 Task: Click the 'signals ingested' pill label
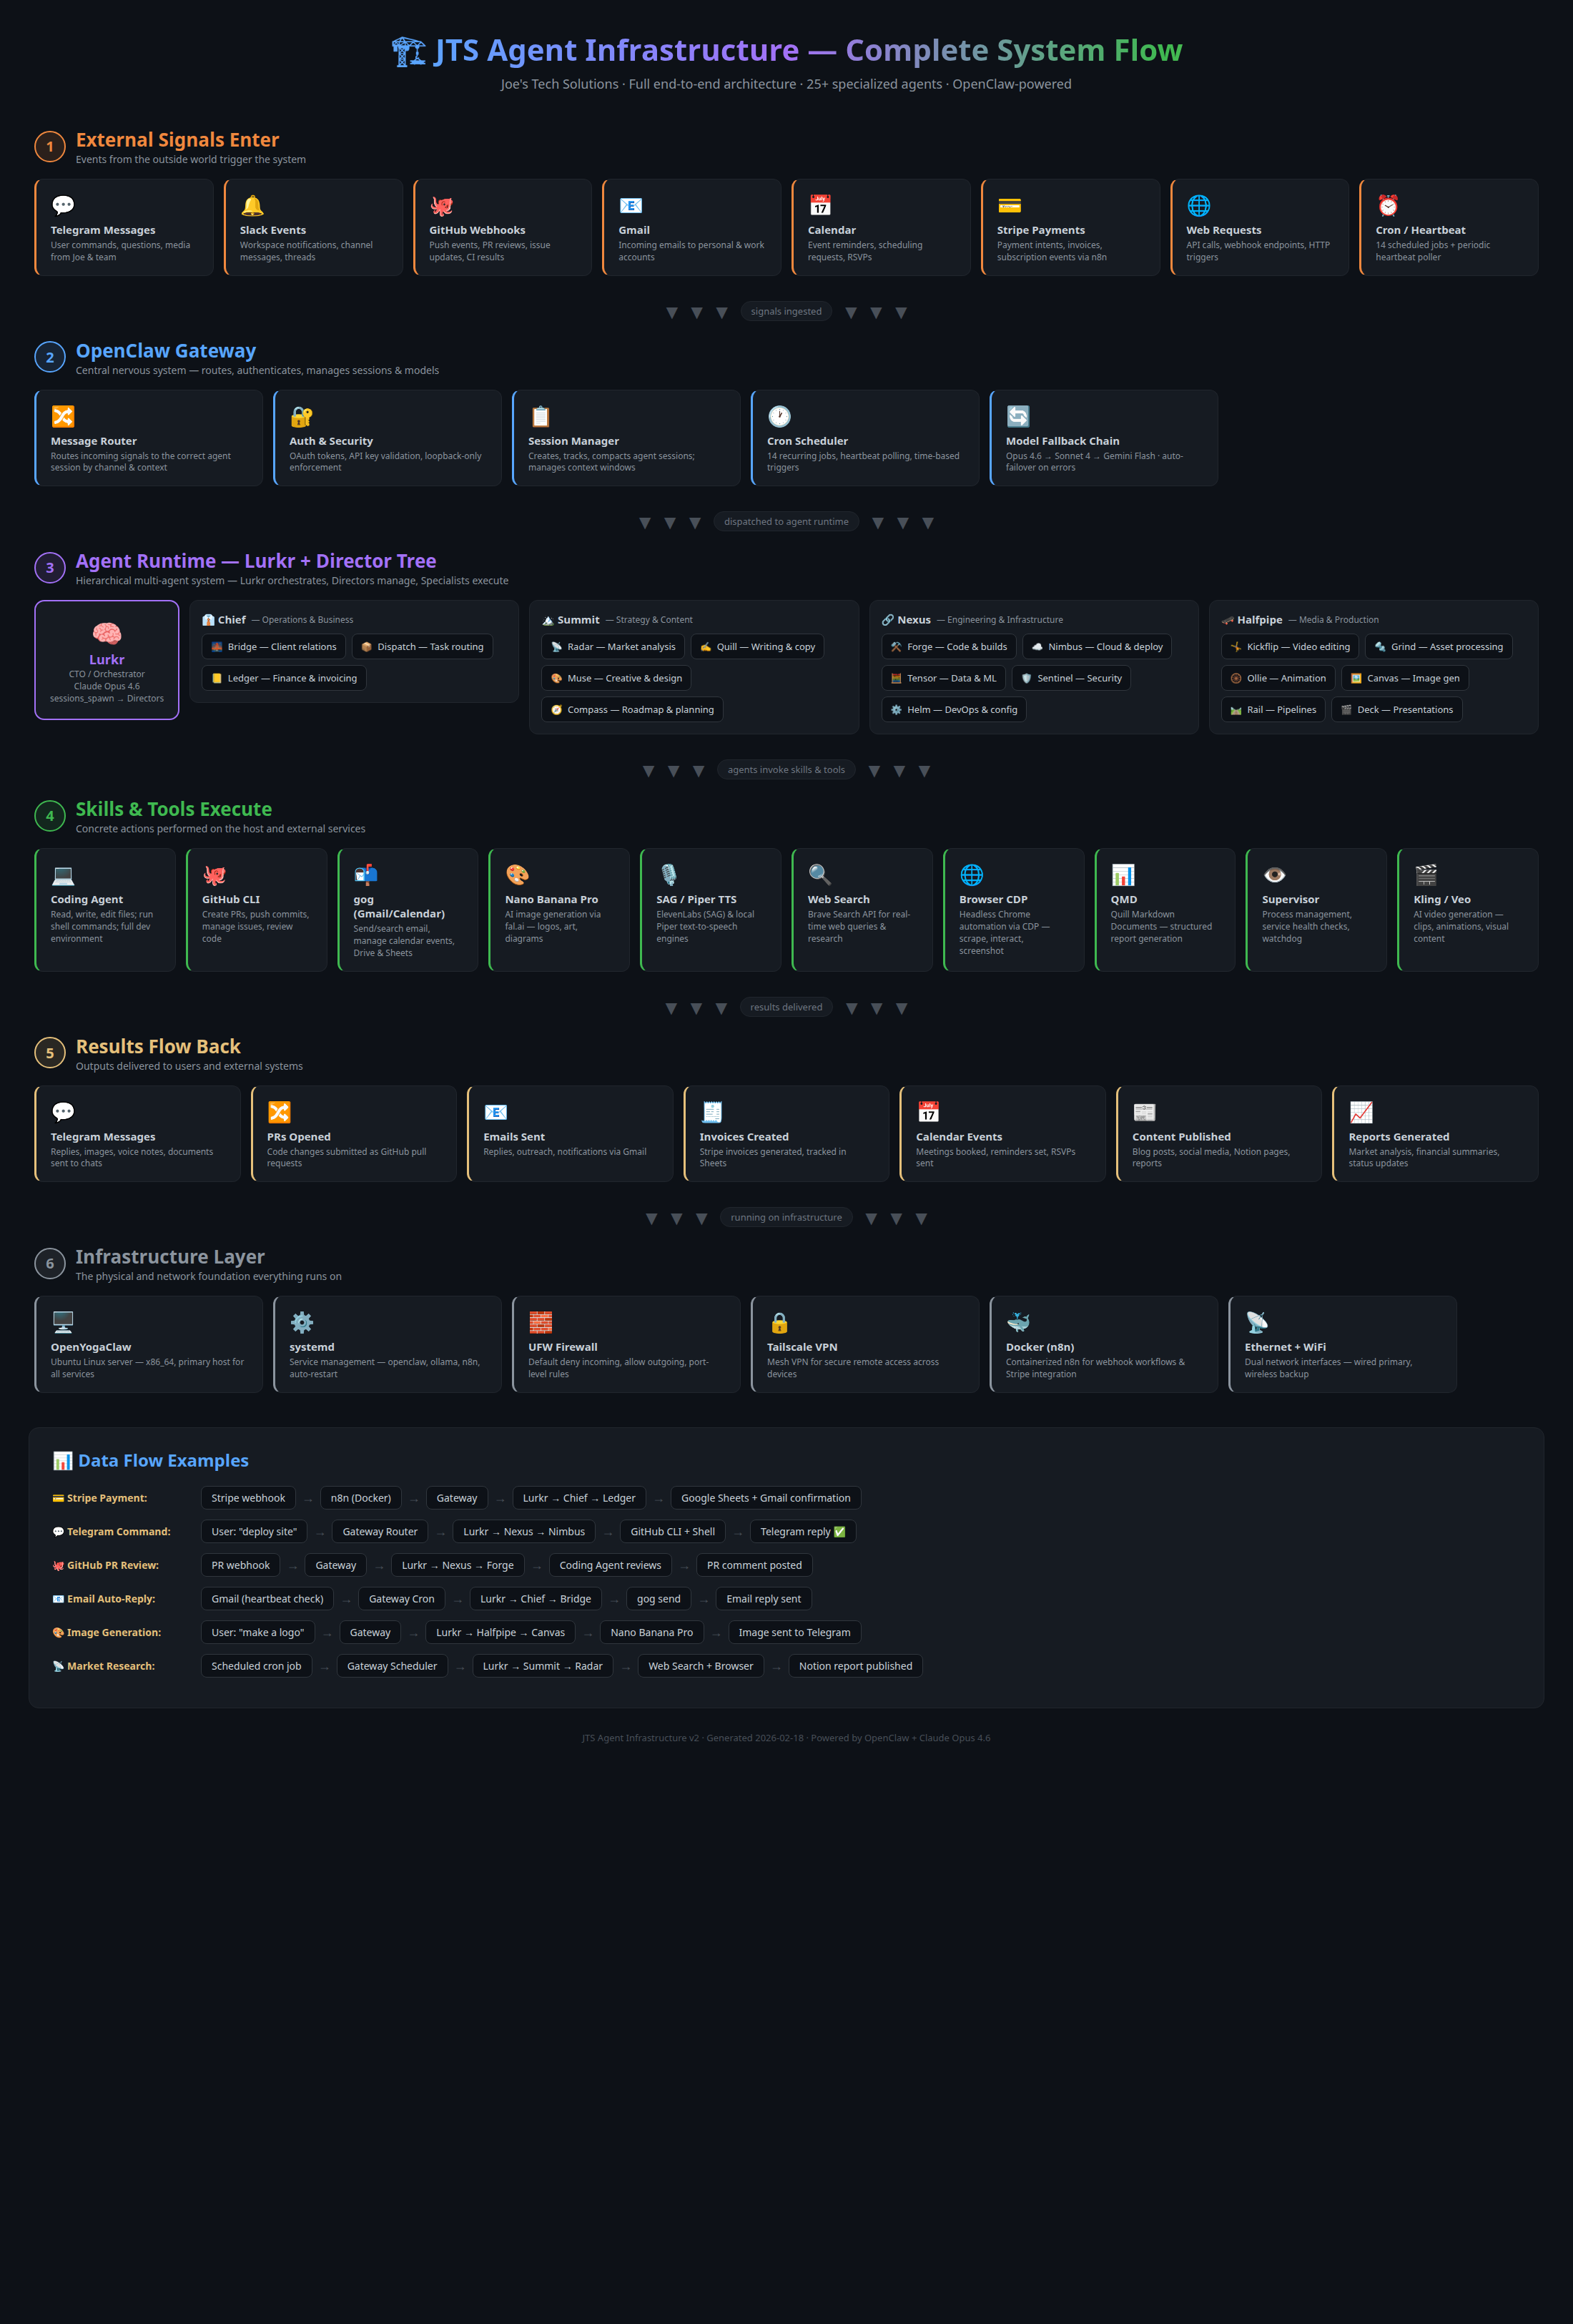click(x=786, y=312)
